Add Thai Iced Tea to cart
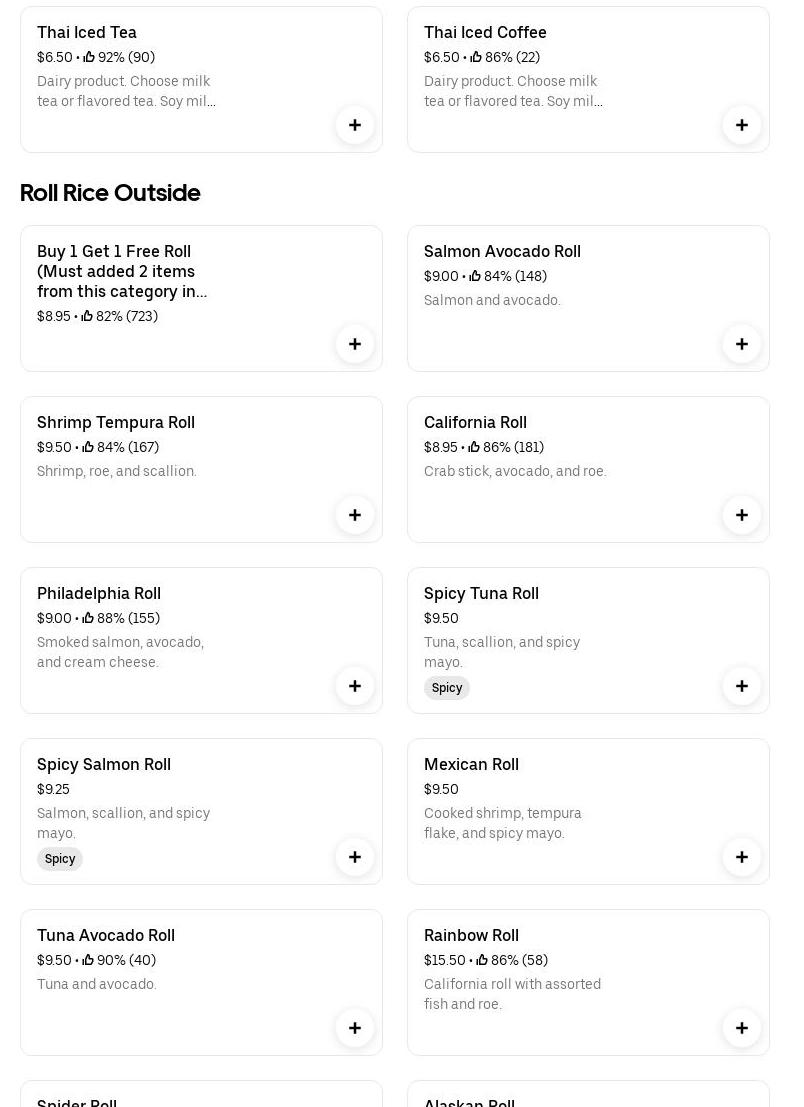 (355, 125)
